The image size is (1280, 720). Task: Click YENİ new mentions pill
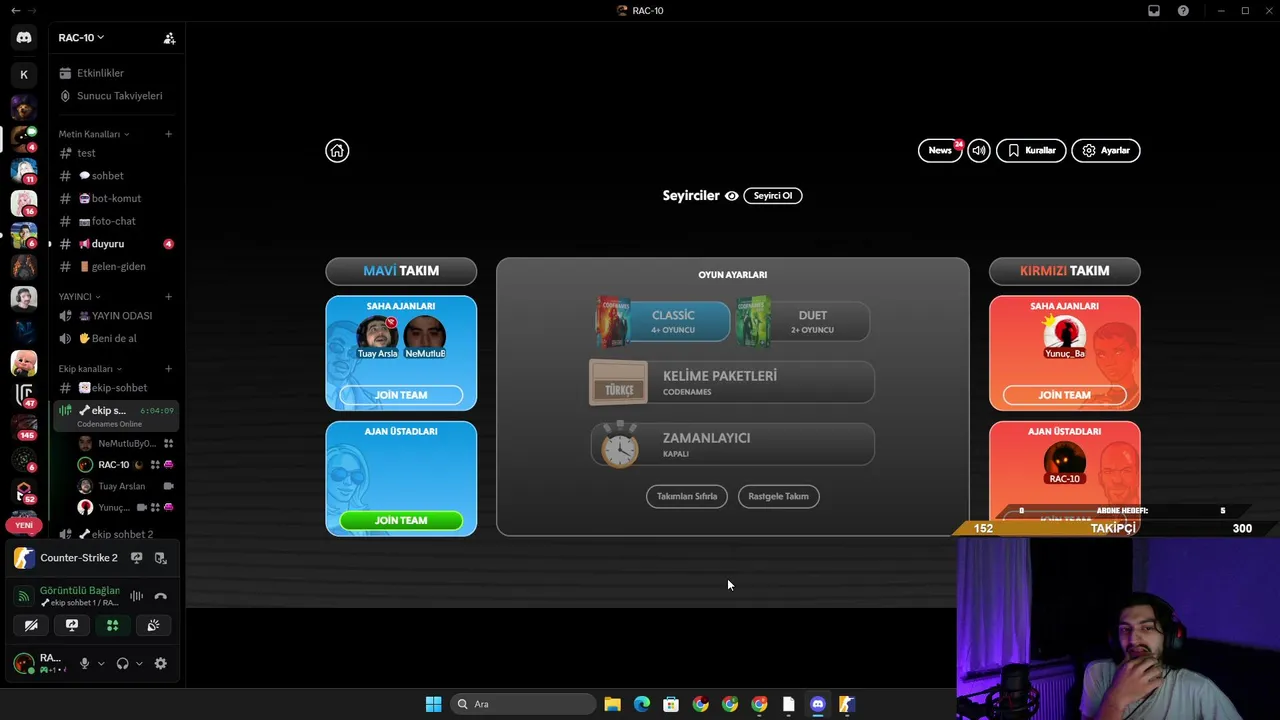tap(24, 525)
